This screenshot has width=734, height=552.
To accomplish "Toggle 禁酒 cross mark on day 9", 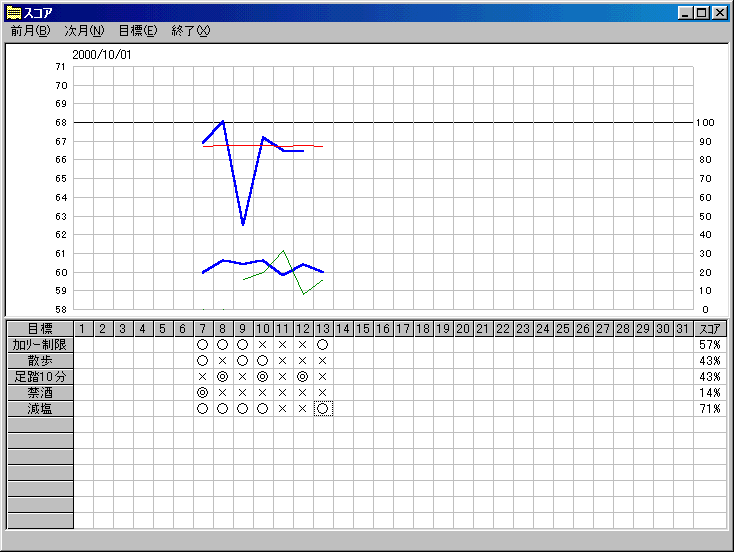I will point(242,393).
